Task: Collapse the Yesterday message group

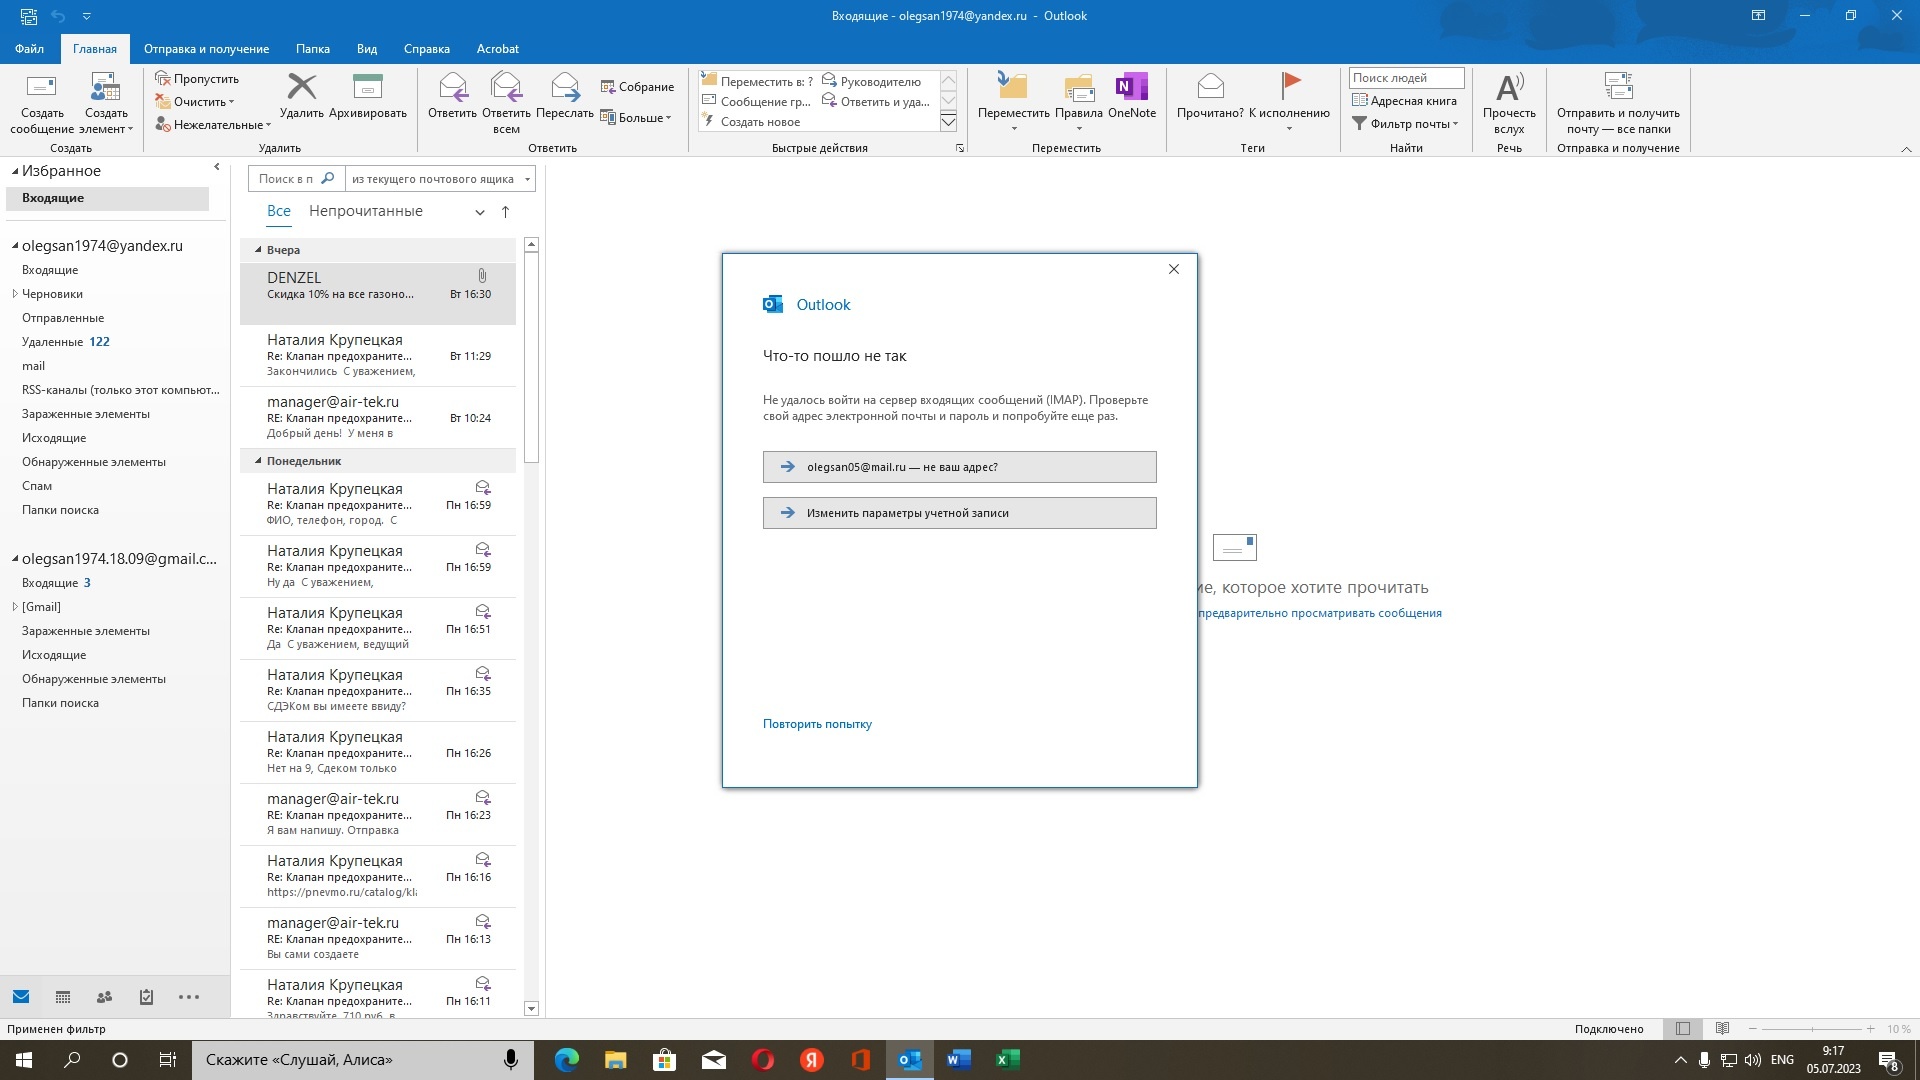Action: pos(258,250)
